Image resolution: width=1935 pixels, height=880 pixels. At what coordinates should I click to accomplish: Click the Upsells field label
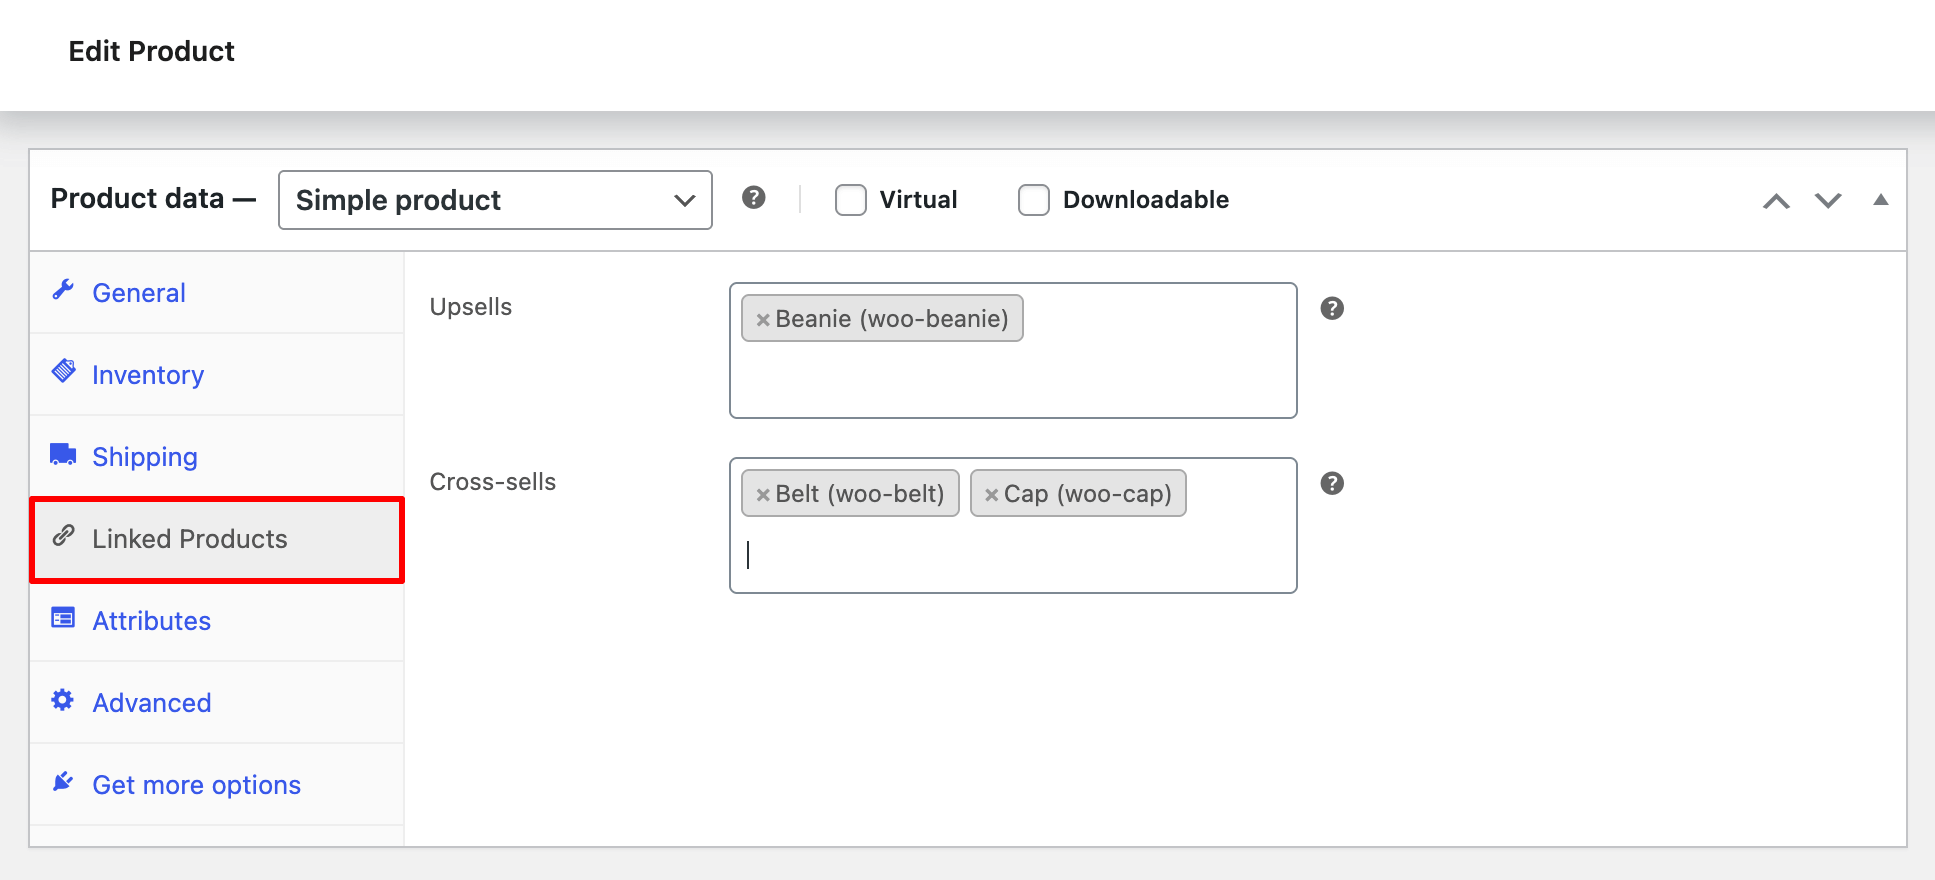(471, 307)
